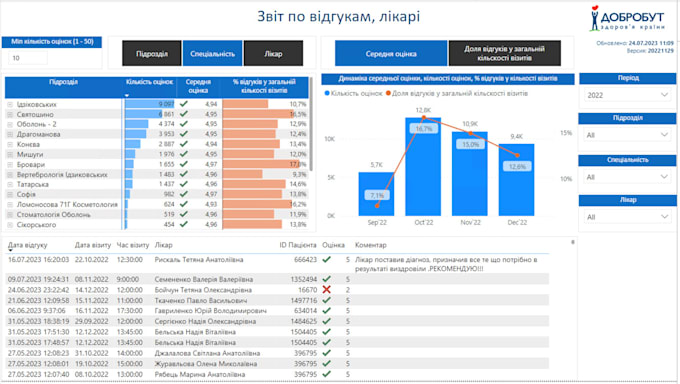This screenshot has height=384, width=680.
Task: Expand the Софія row
Action: pos(10,194)
